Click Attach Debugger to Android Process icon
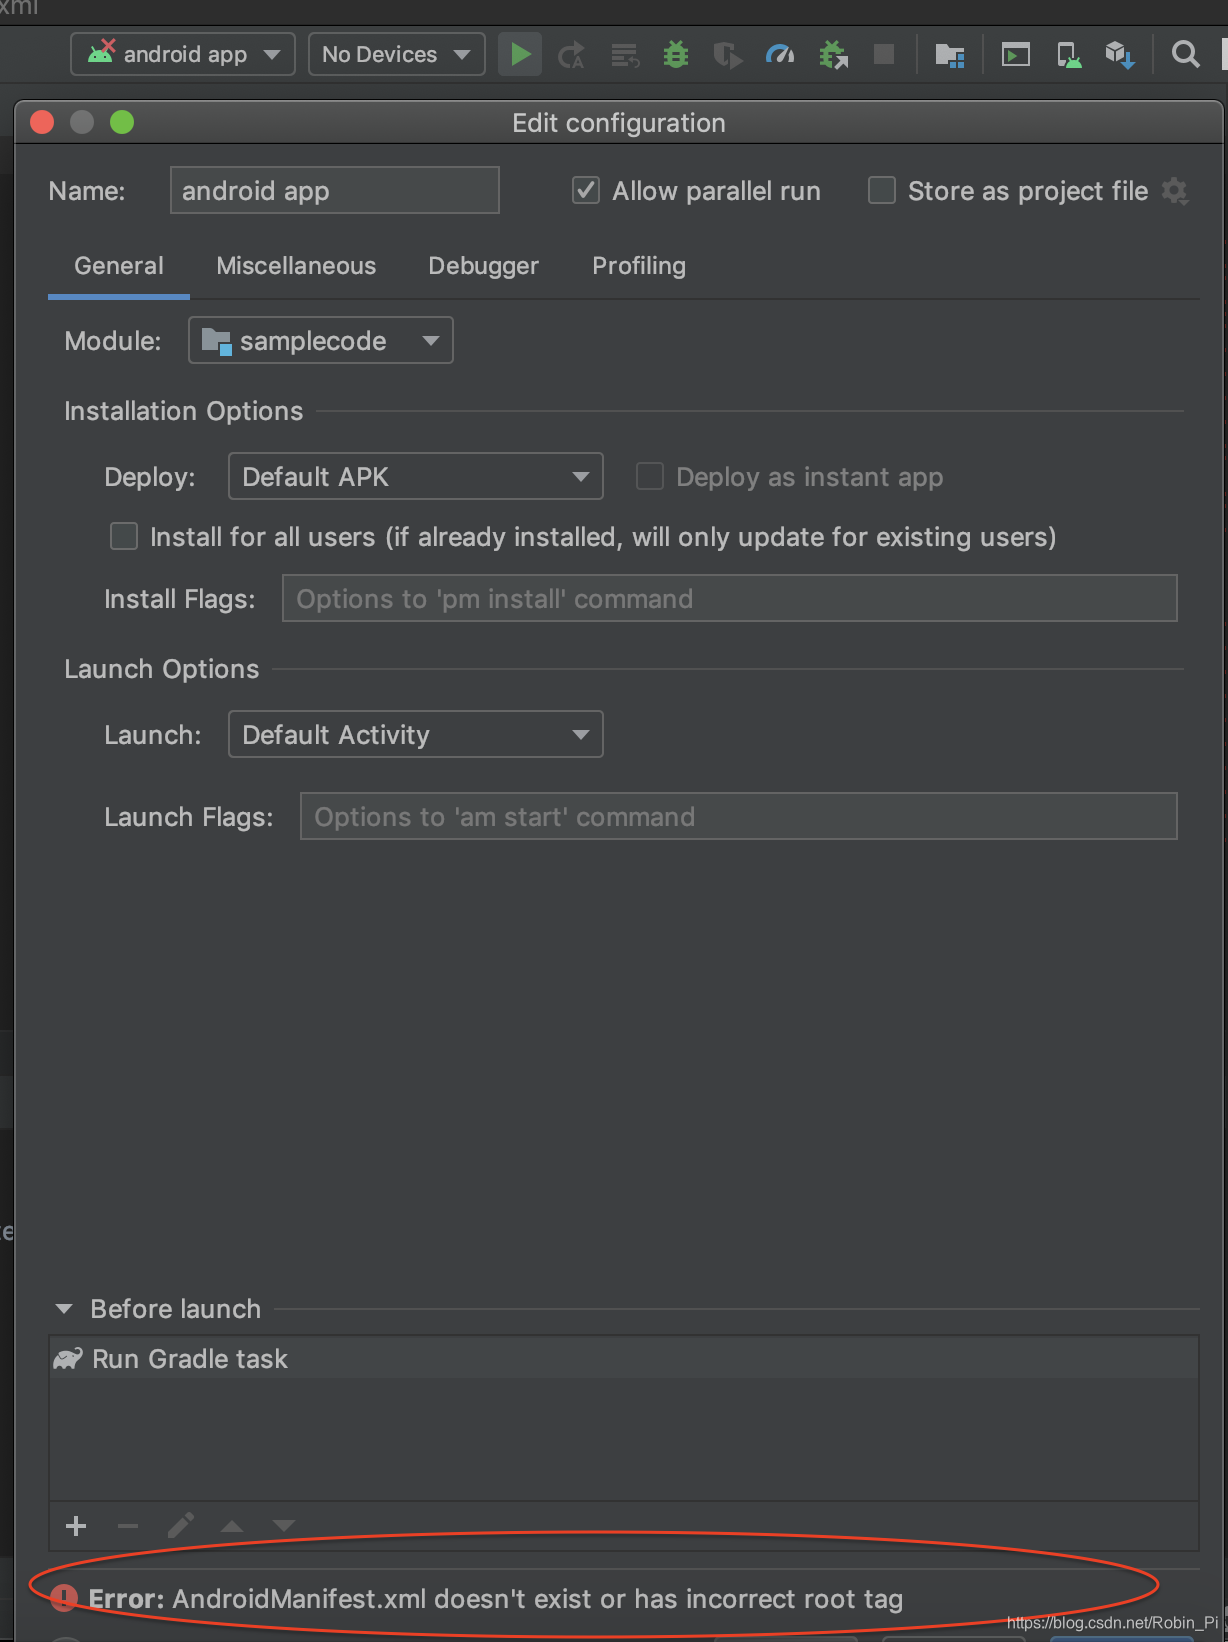The width and height of the screenshot is (1228, 1642). pyautogui.click(x=833, y=54)
